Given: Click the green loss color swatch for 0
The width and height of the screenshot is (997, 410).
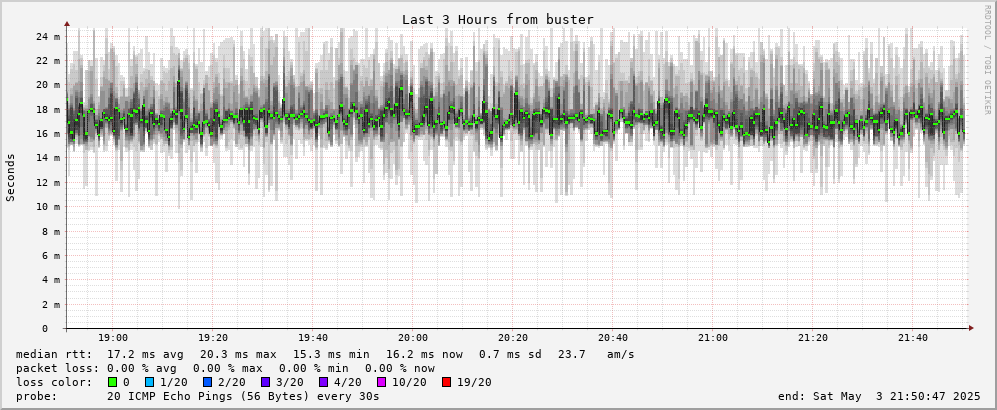Looking at the screenshot, I should (x=112, y=382).
